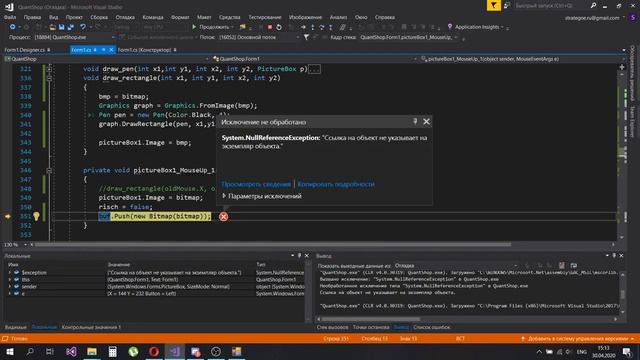
Task: Pin the Output panel
Action: (x=614, y=256)
